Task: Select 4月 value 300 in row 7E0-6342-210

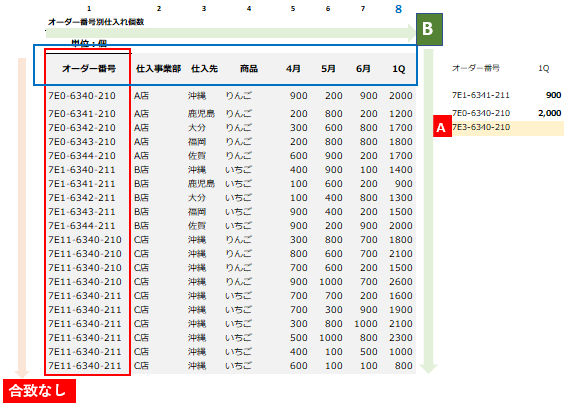Action: 298,128
